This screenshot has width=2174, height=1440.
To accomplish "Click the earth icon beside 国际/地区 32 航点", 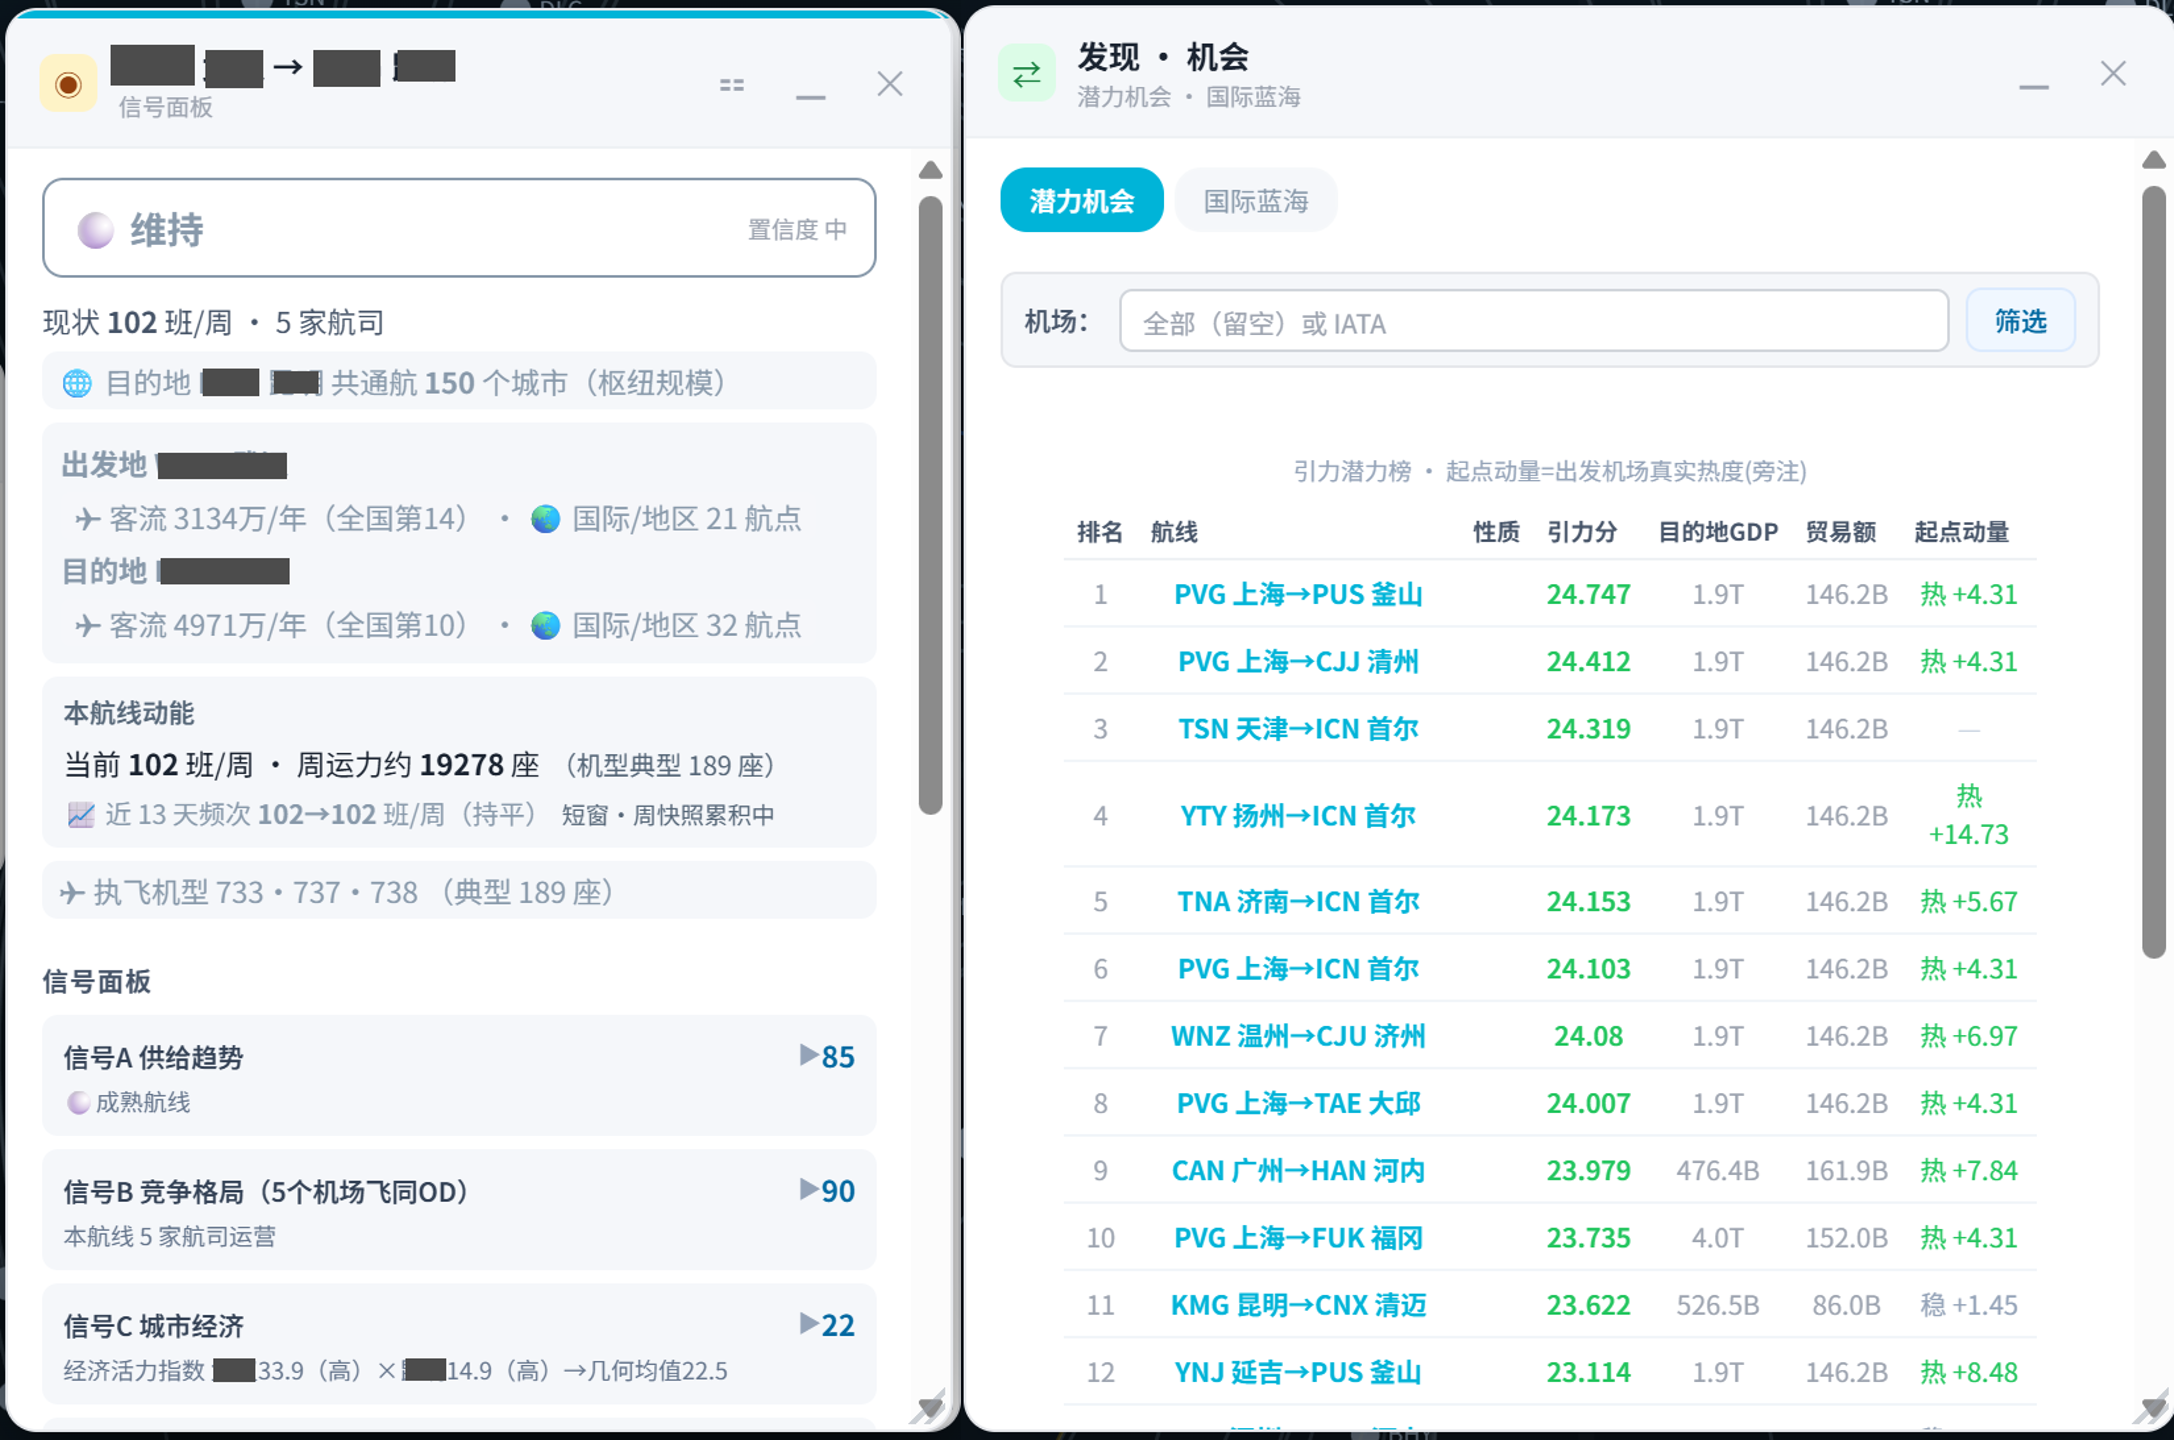I will pos(545,626).
